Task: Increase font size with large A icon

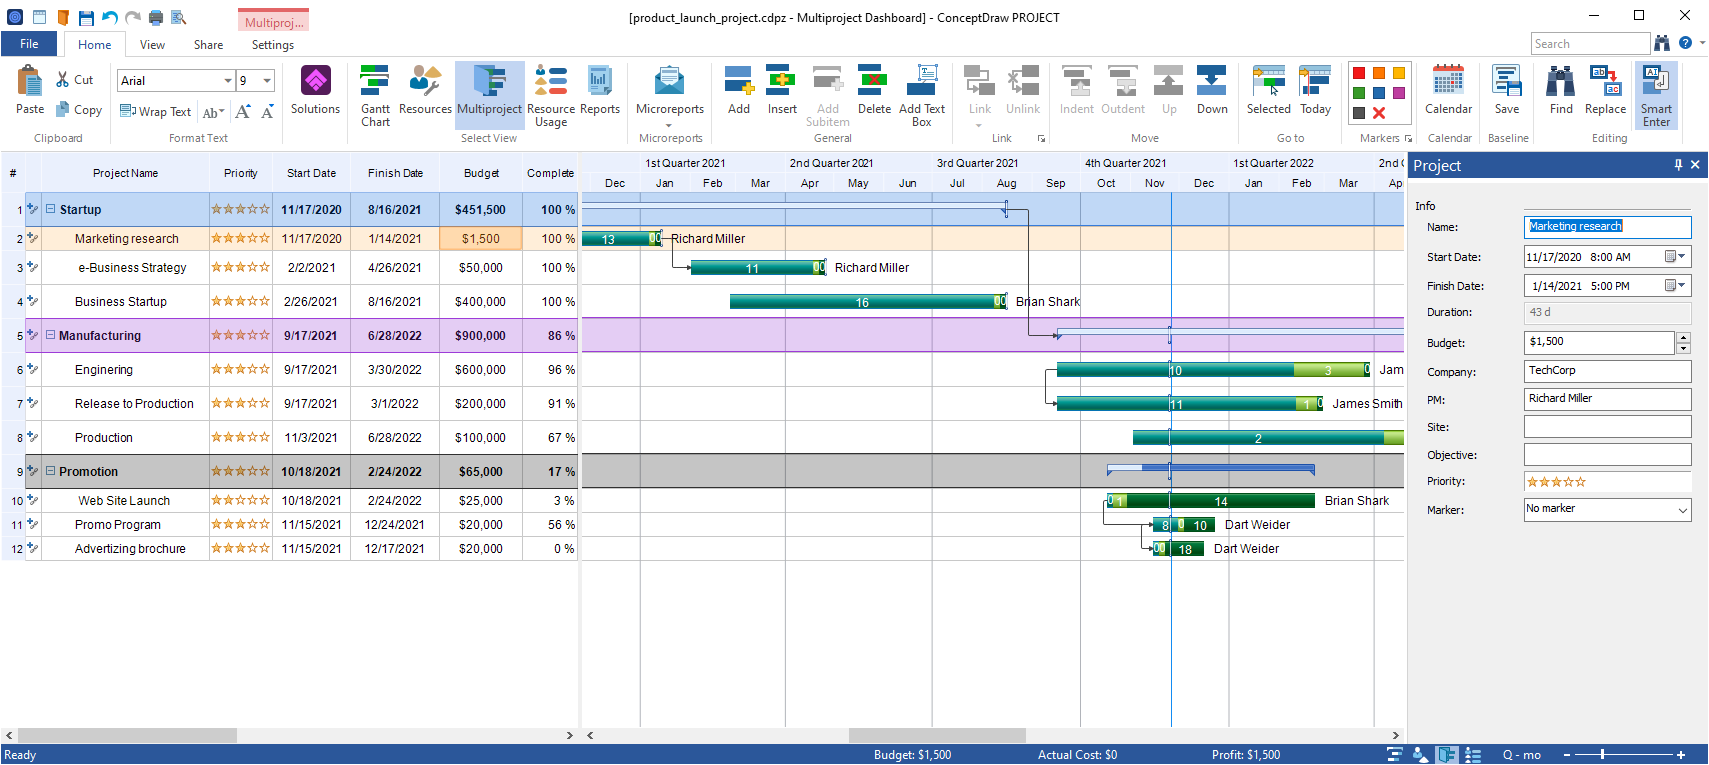Action: 243,111
